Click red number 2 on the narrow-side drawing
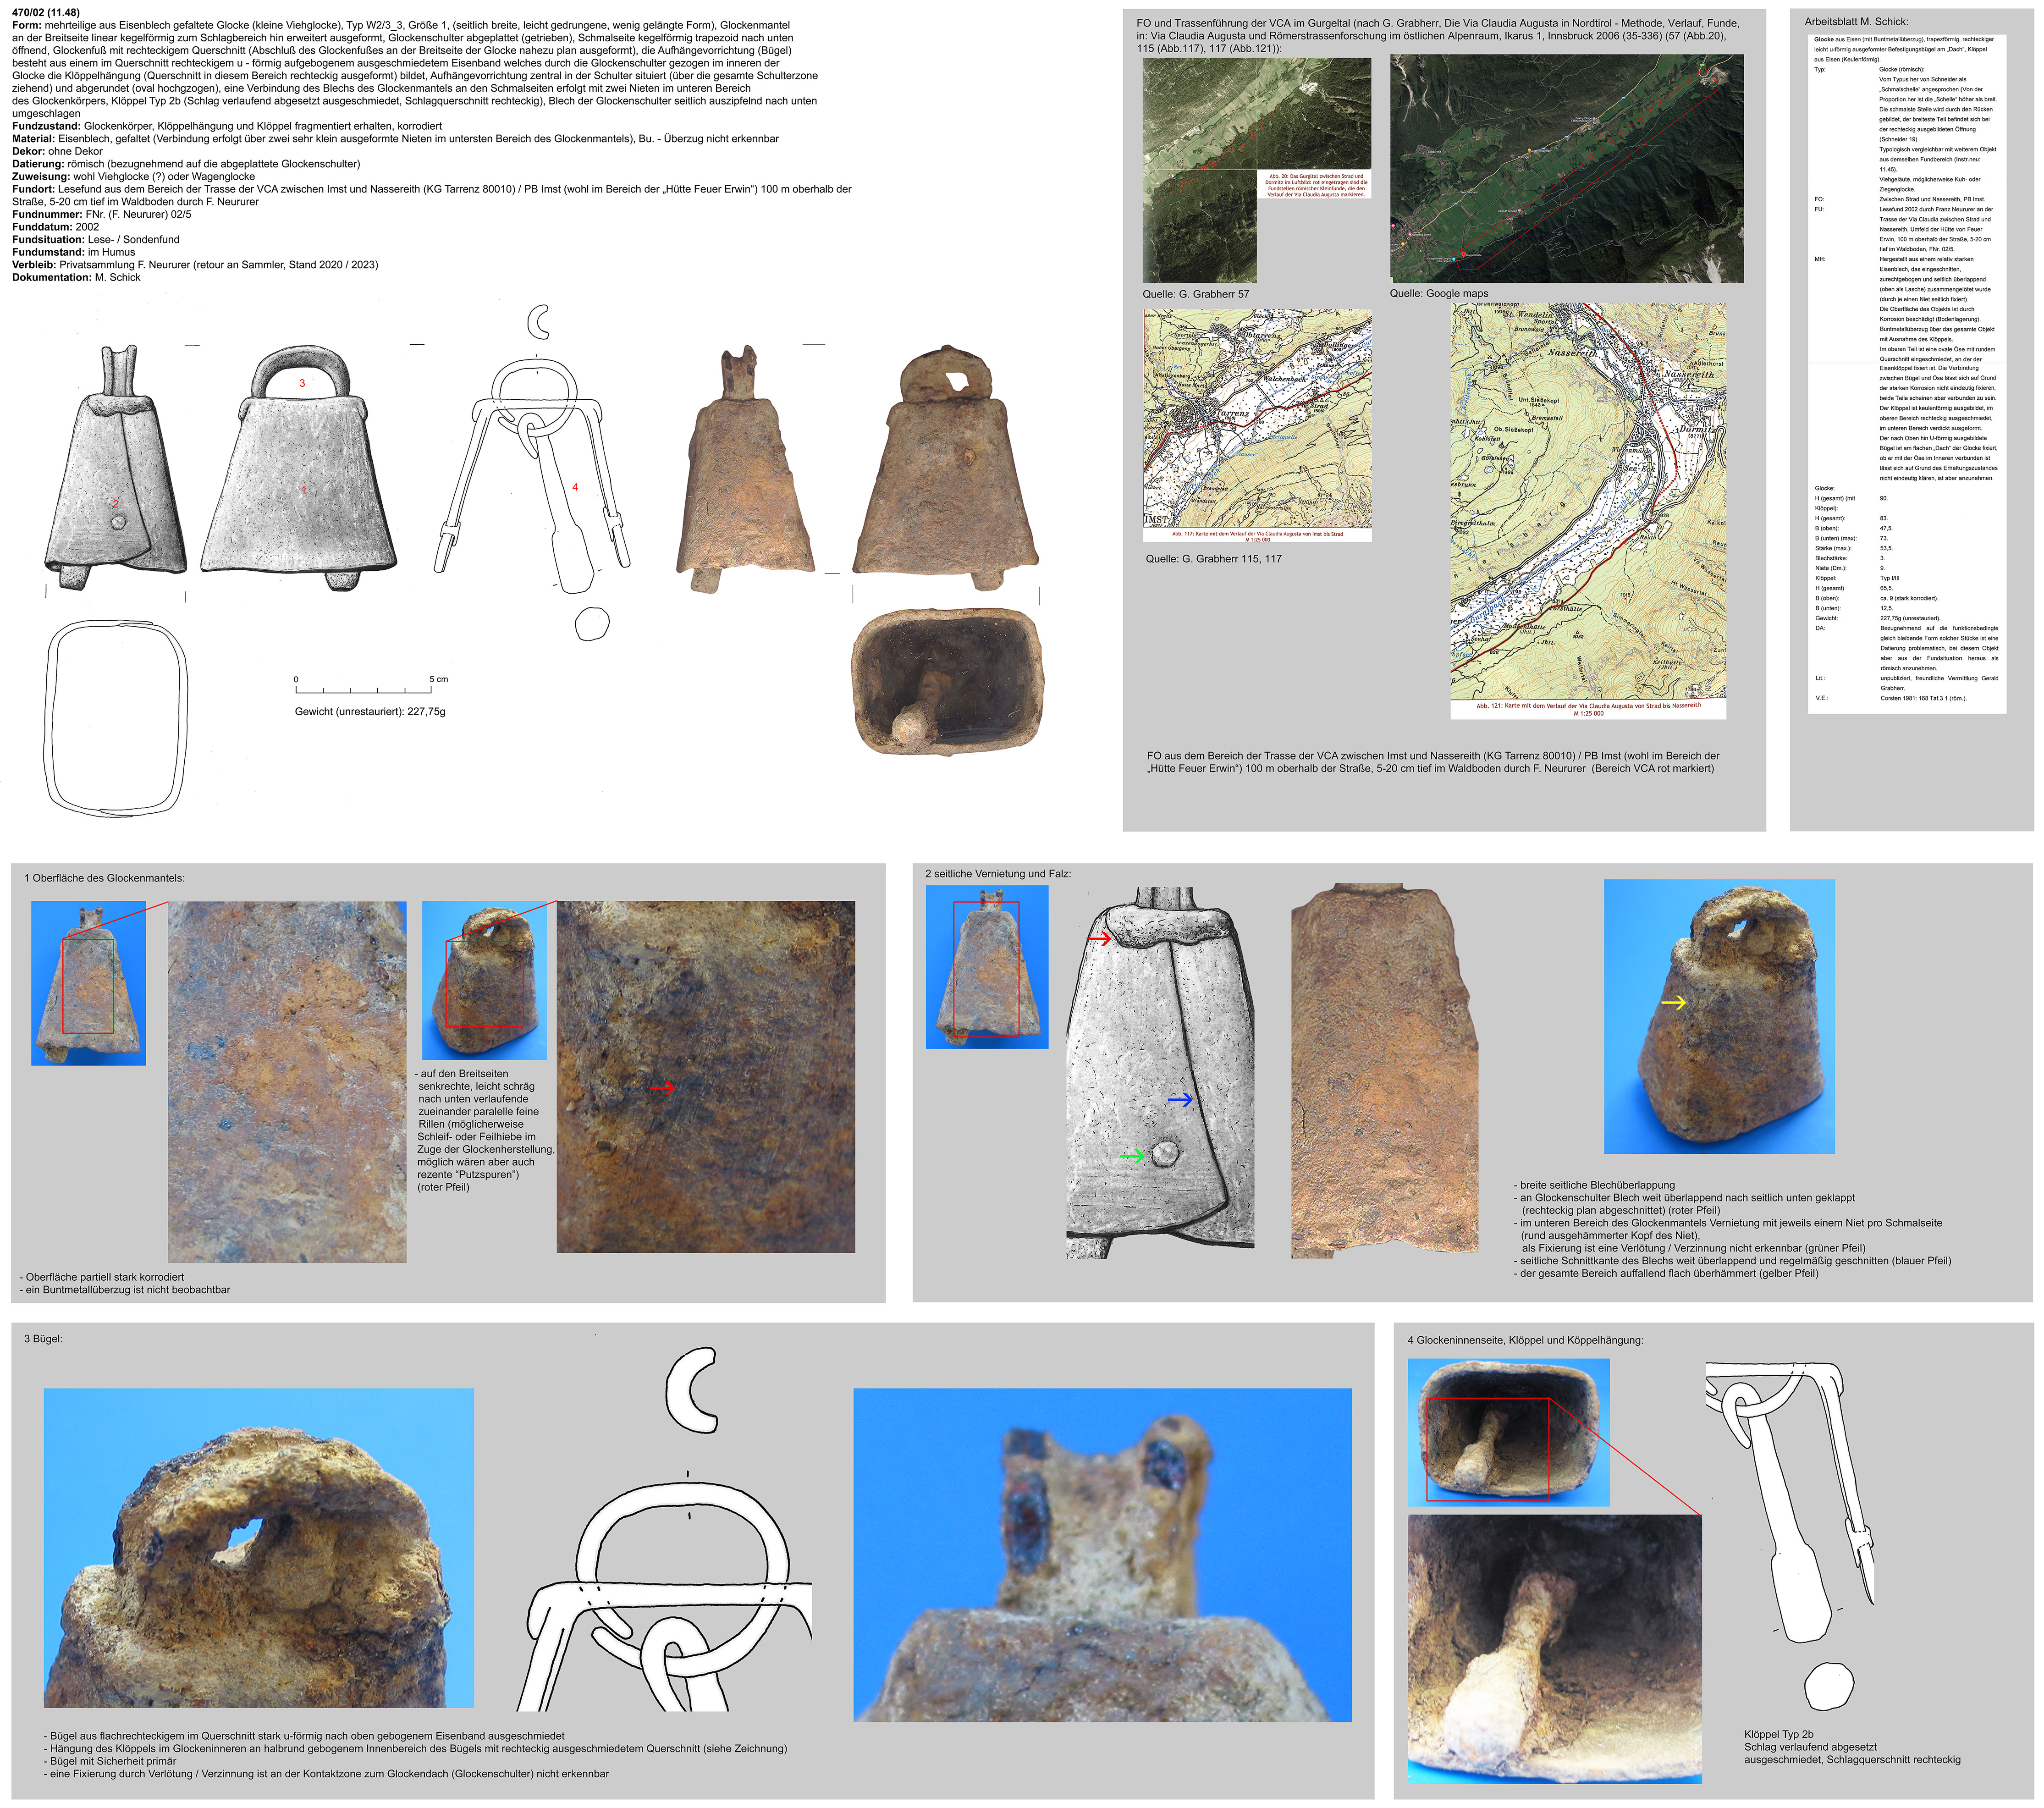This screenshot has height=1808, width=2044. (115, 504)
